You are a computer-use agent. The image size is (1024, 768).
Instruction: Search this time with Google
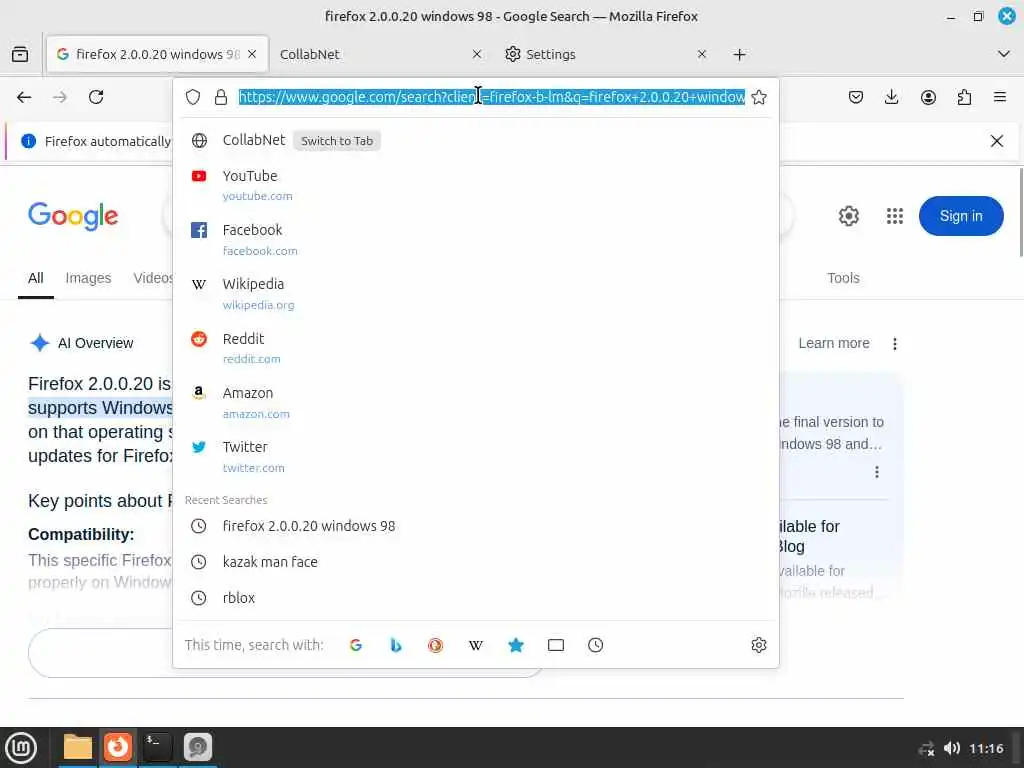(356, 645)
